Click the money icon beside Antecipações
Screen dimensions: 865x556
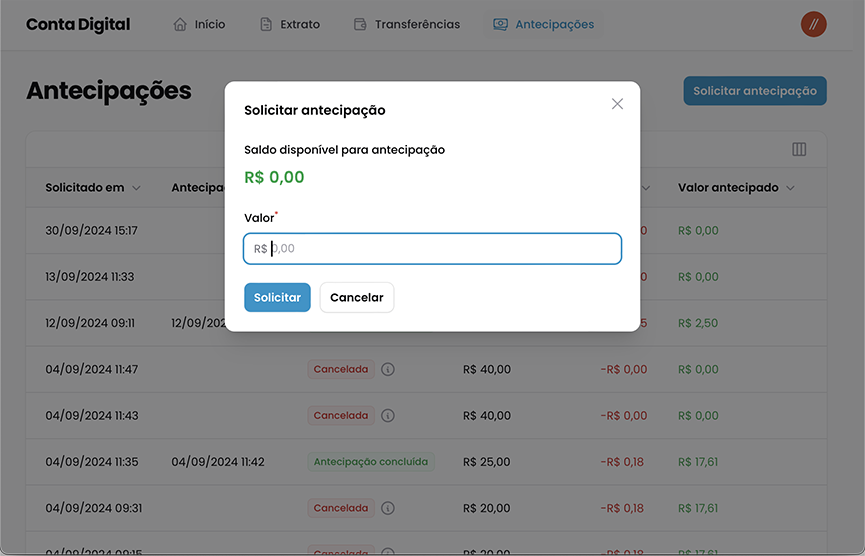click(x=501, y=24)
